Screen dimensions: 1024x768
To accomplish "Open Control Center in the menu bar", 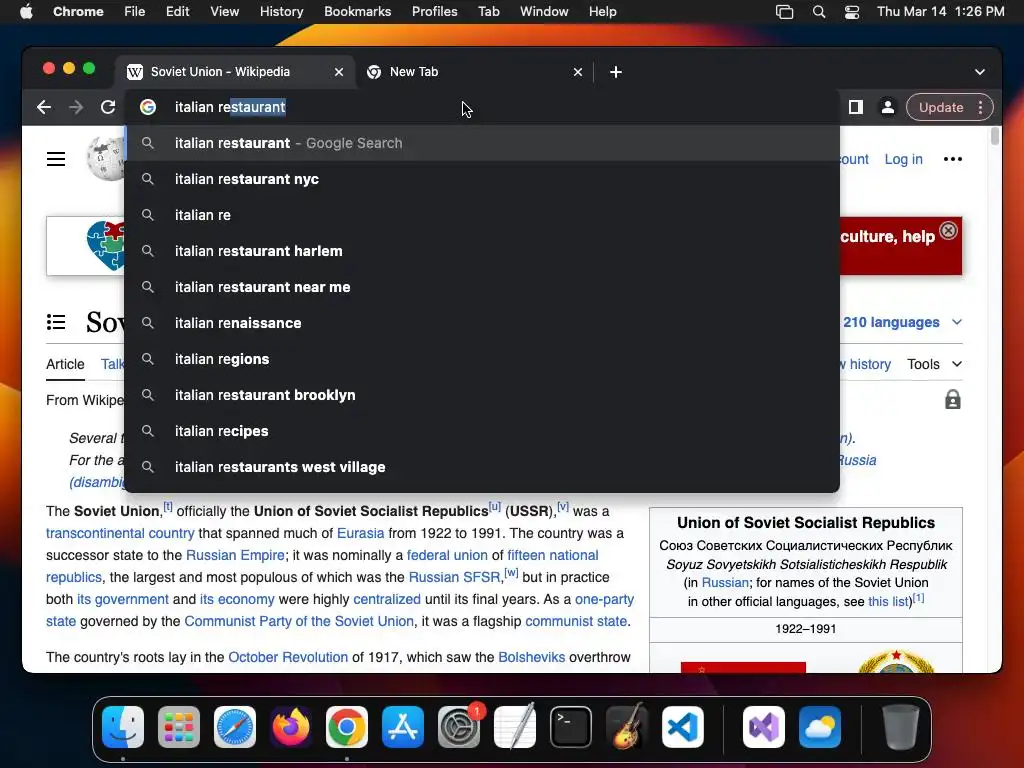I will pyautogui.click(x=852, y=12).
